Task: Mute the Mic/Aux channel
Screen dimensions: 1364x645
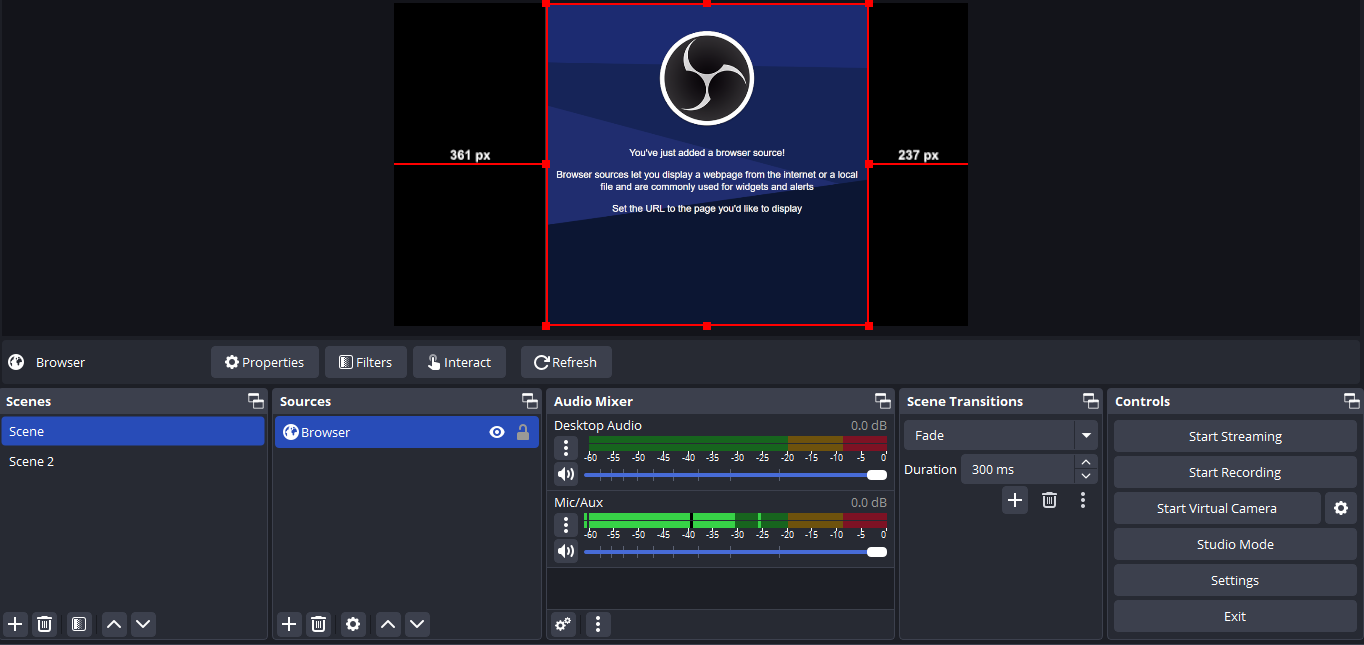Action: (566, 551)
